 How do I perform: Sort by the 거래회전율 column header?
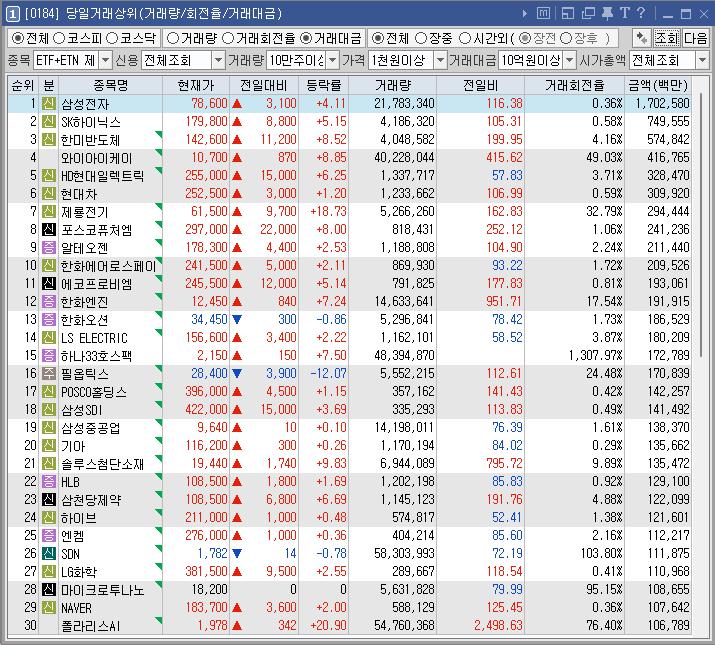[x=575, y=85]
